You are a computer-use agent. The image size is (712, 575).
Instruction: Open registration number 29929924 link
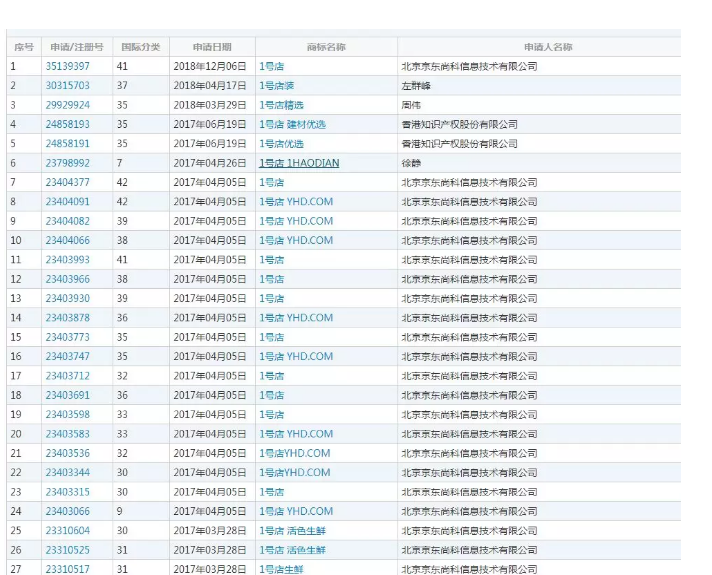(x=67, y=105)
